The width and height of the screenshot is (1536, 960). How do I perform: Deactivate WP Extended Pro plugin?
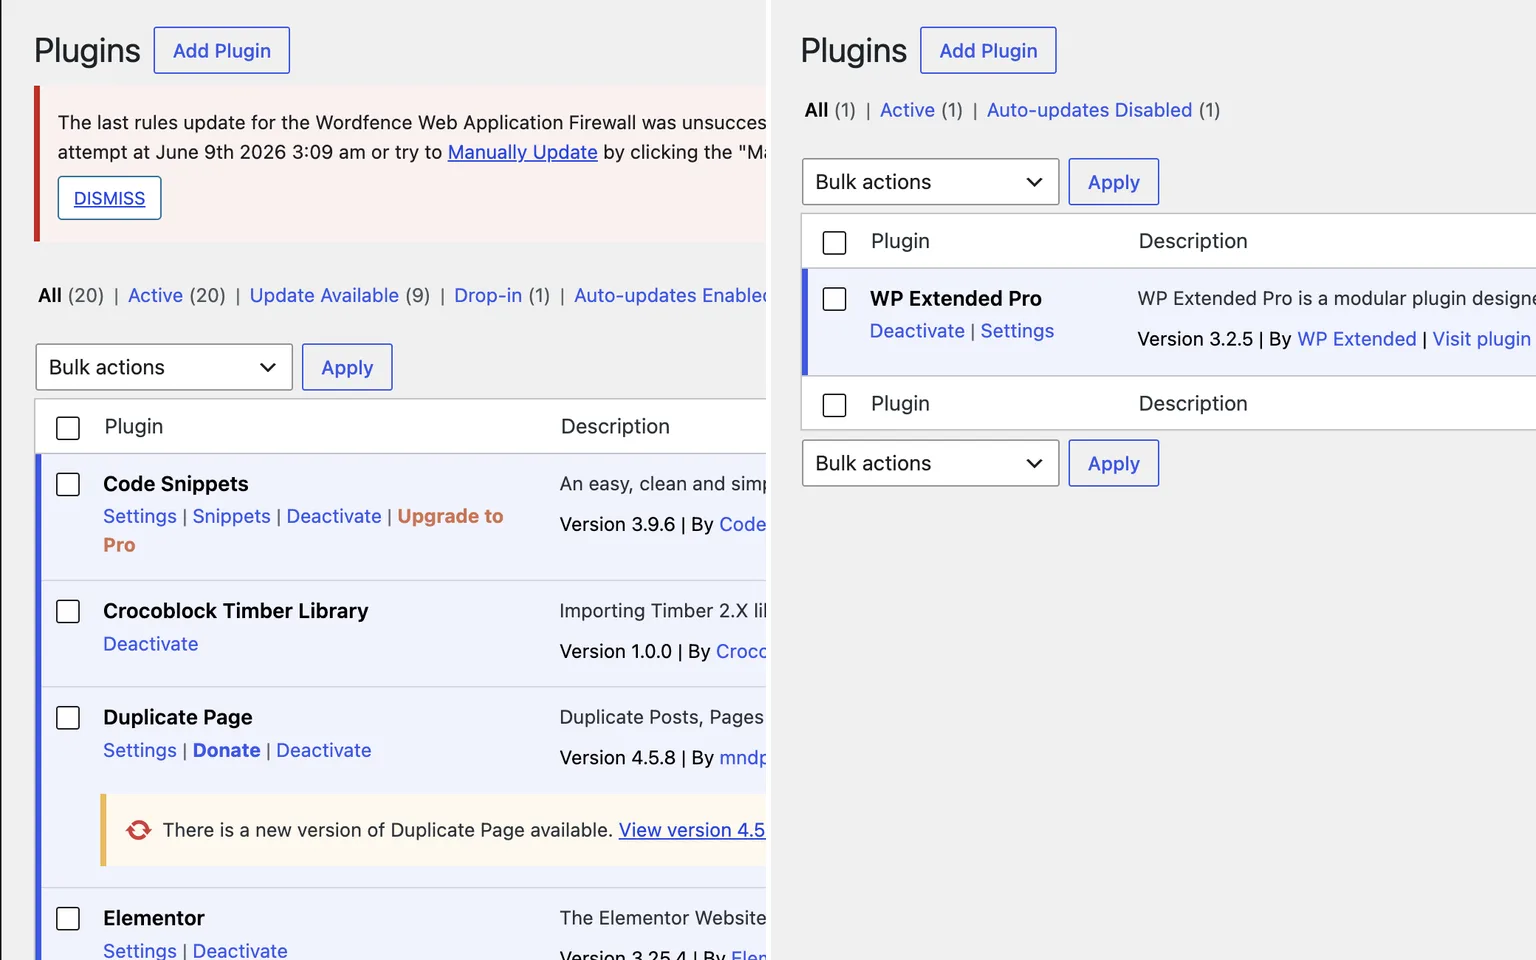[x=917, y=331]
